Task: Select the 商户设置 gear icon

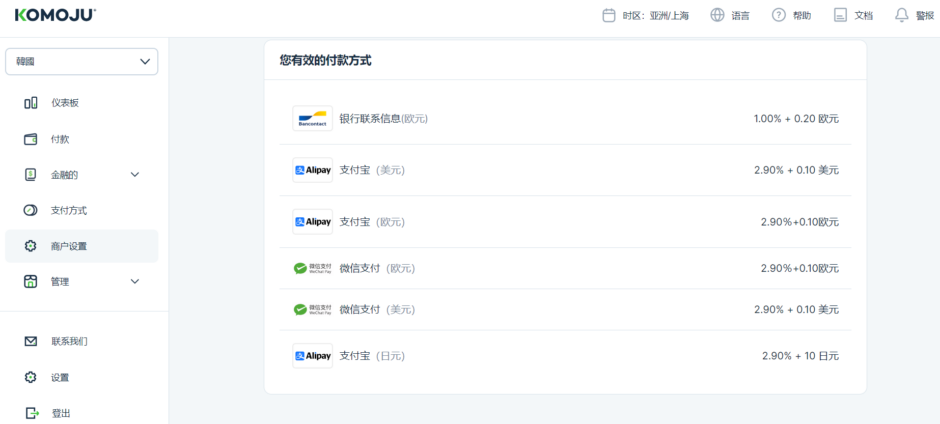Action: (30, 246)
